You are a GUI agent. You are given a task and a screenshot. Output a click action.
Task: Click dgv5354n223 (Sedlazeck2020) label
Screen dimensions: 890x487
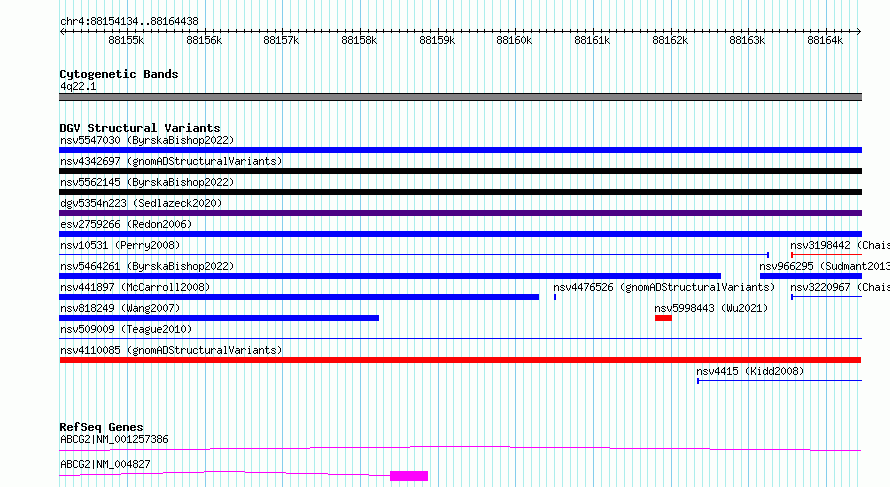point(141,203)
